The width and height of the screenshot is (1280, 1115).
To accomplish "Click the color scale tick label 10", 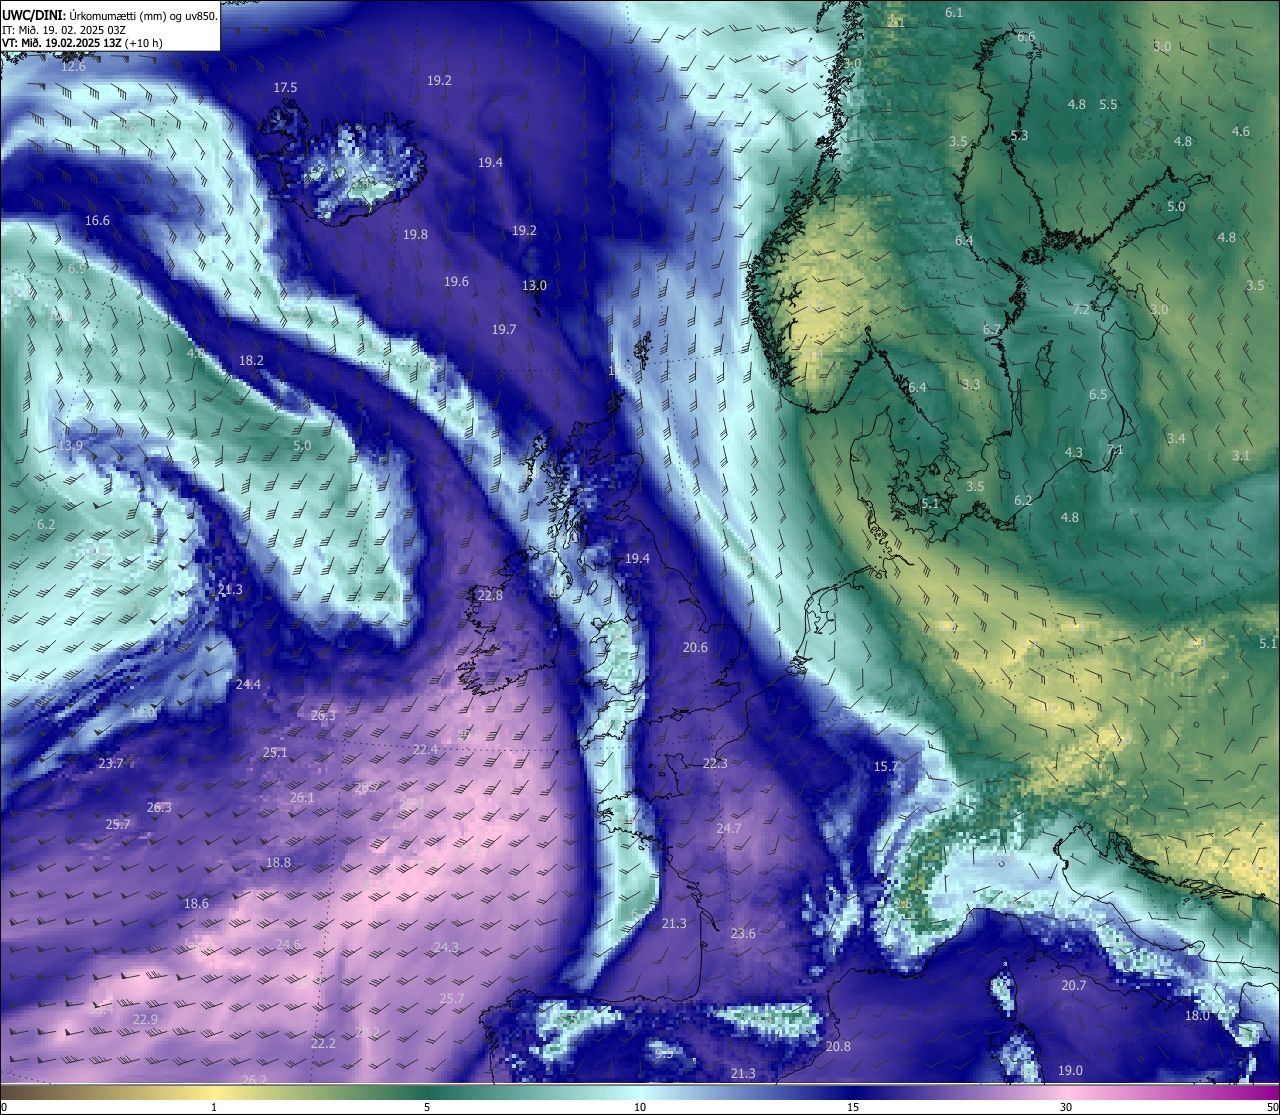I will [x=640, y=1107].
